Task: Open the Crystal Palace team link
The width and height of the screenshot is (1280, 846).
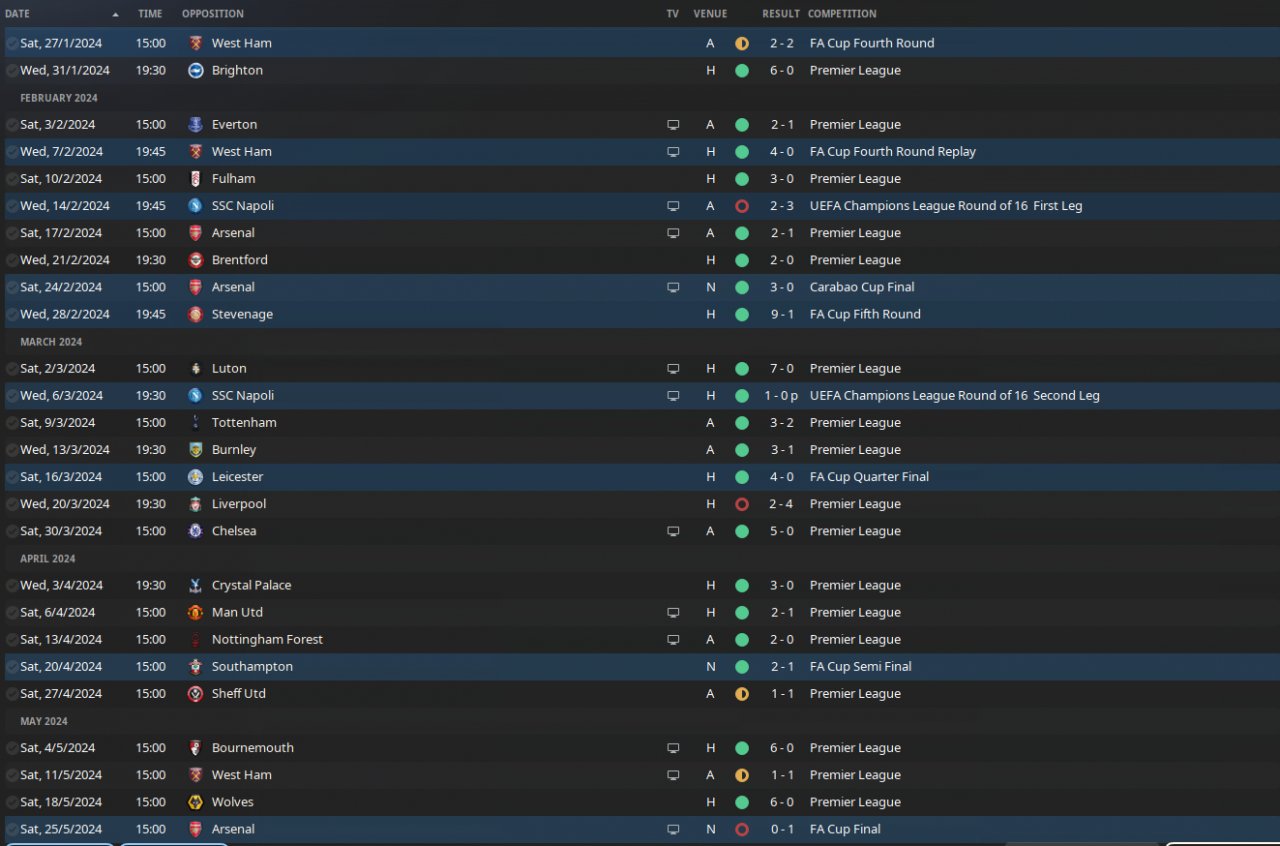Action: click(251, 585)
